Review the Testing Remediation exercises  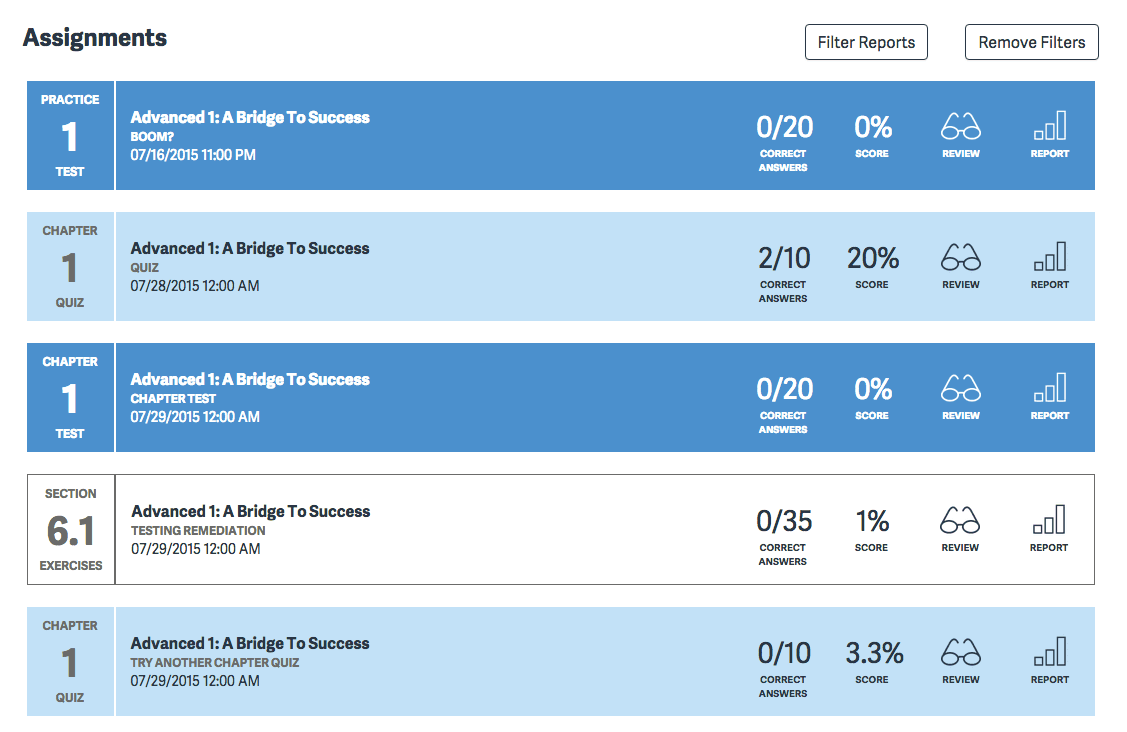[960, 528]
